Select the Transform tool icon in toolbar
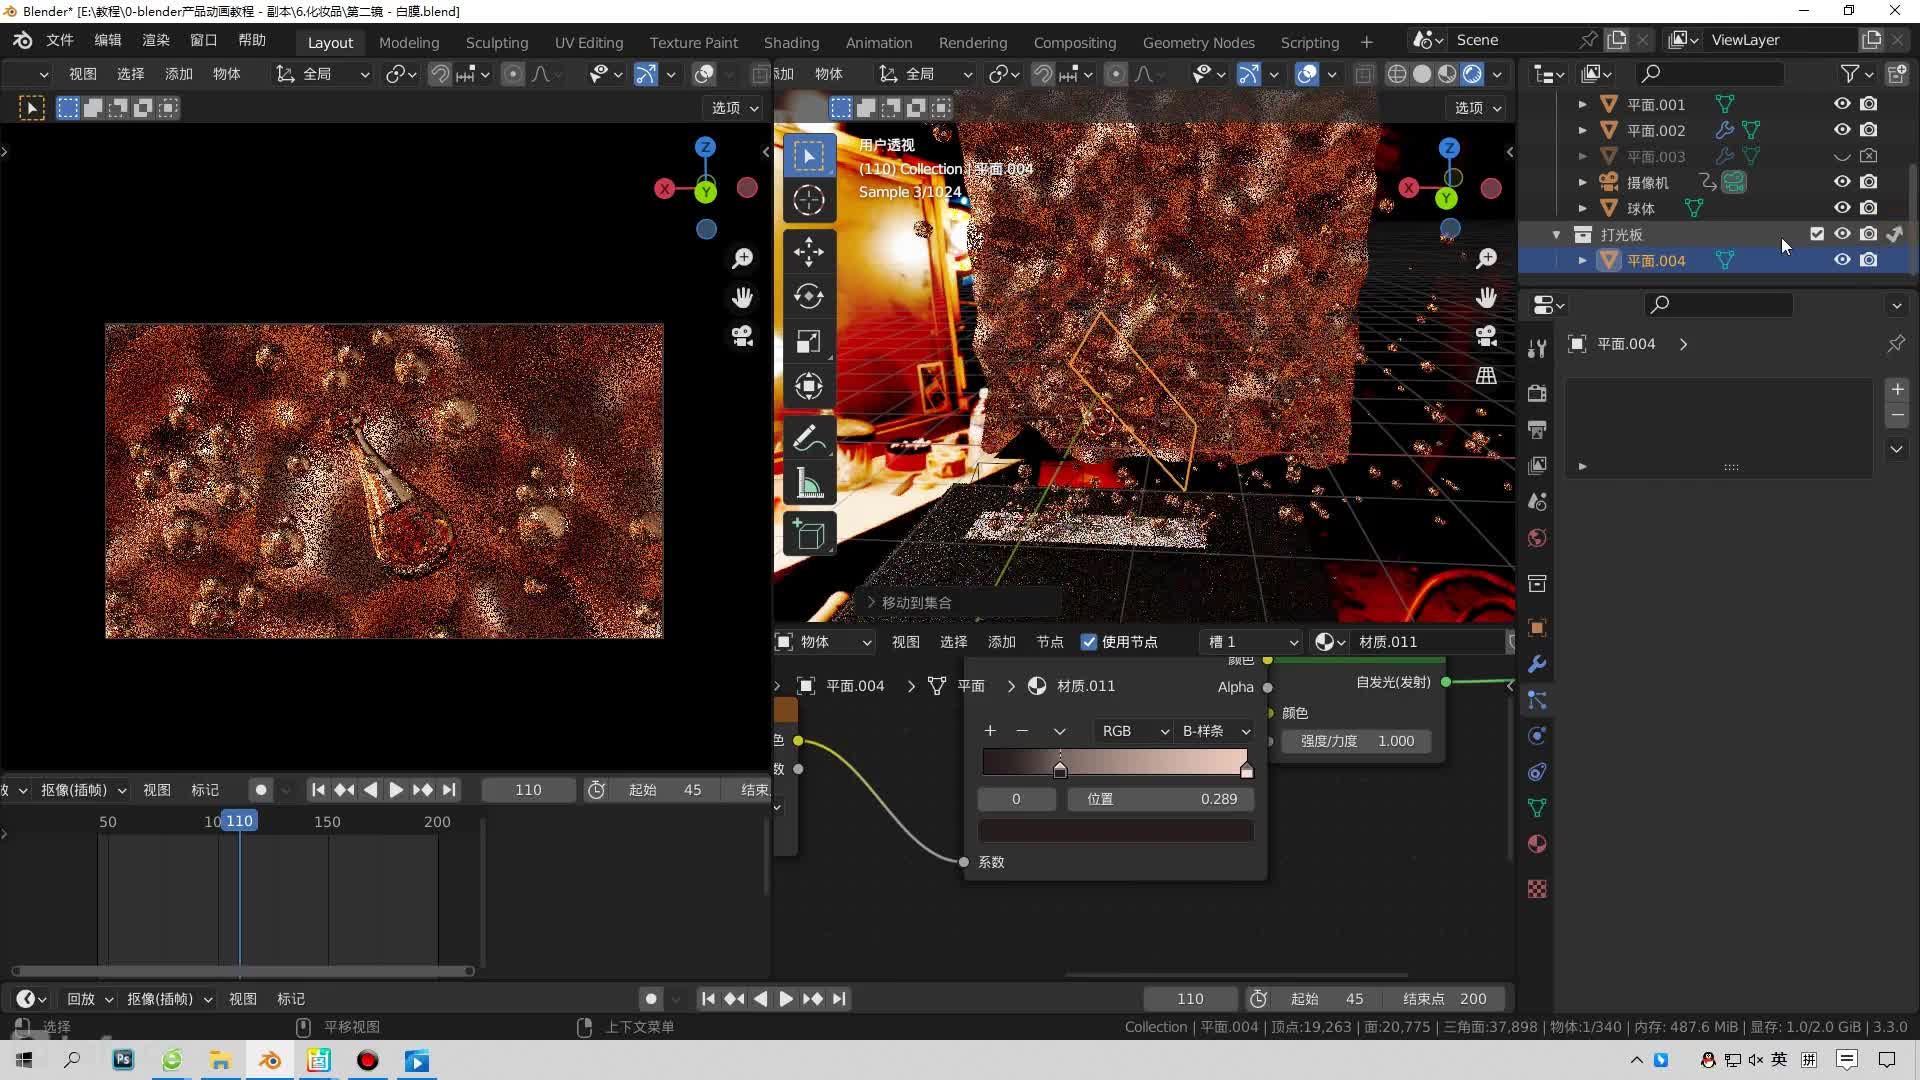 pyautogui.click(x=810, y=385)
